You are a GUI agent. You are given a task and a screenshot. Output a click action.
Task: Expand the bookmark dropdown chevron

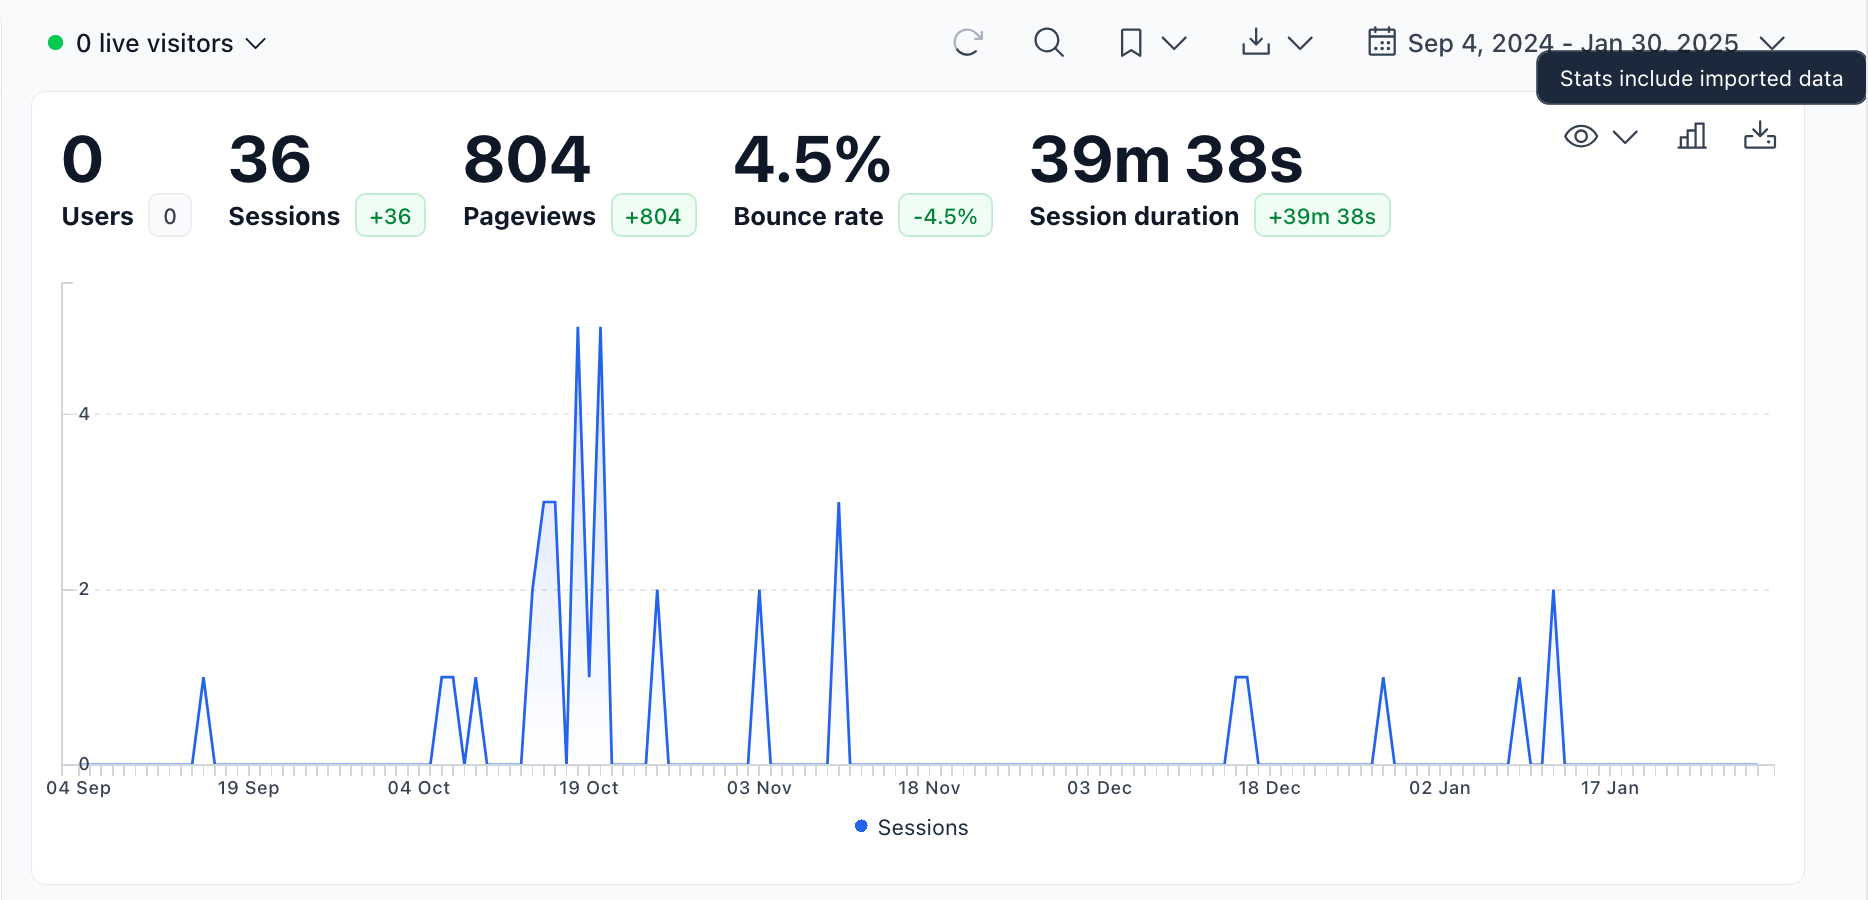[x=1174, y=43]
